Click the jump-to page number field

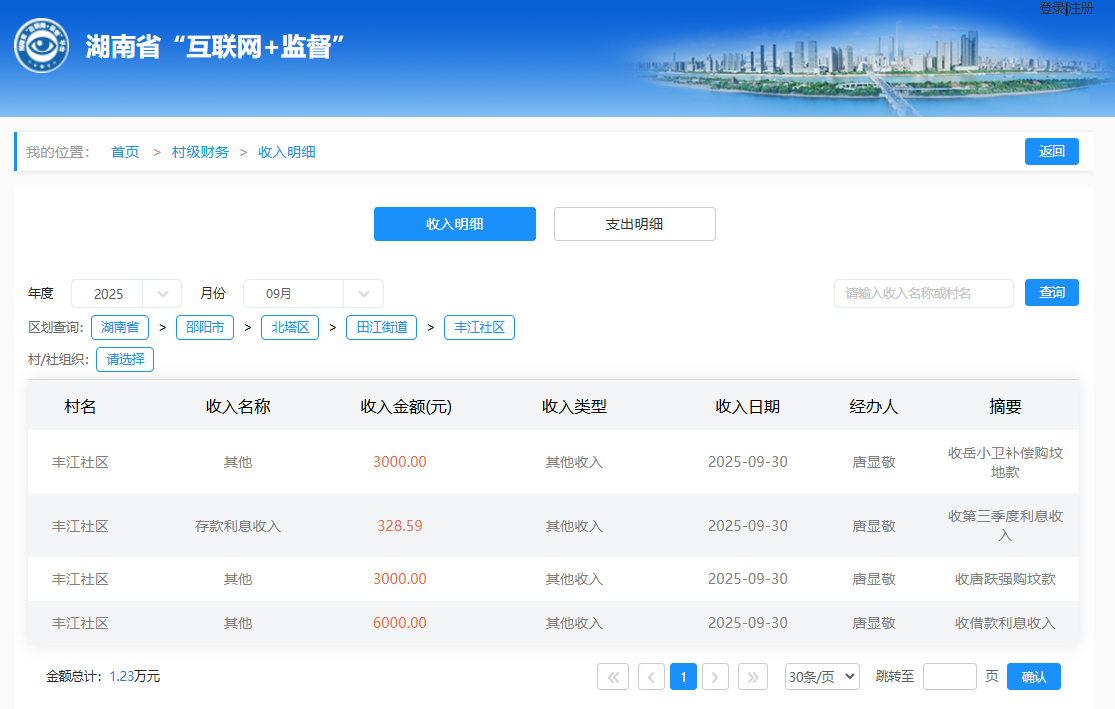tap(949, 677)
